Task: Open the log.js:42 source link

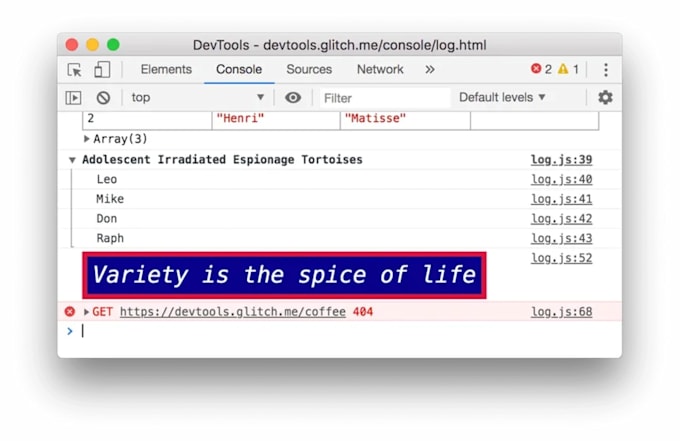Action: coord(562,219)
